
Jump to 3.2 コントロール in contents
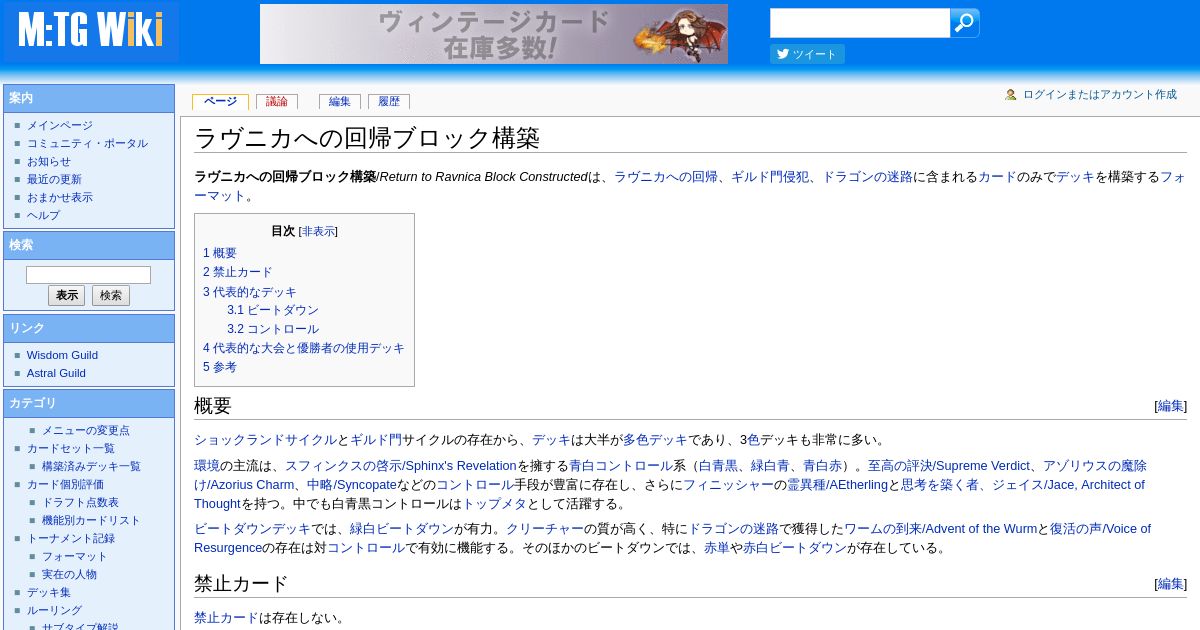click(x=273, y=329)
